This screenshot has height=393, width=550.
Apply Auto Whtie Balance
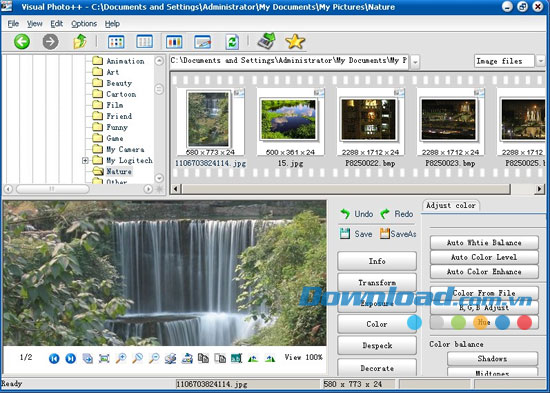coord(484,242)
